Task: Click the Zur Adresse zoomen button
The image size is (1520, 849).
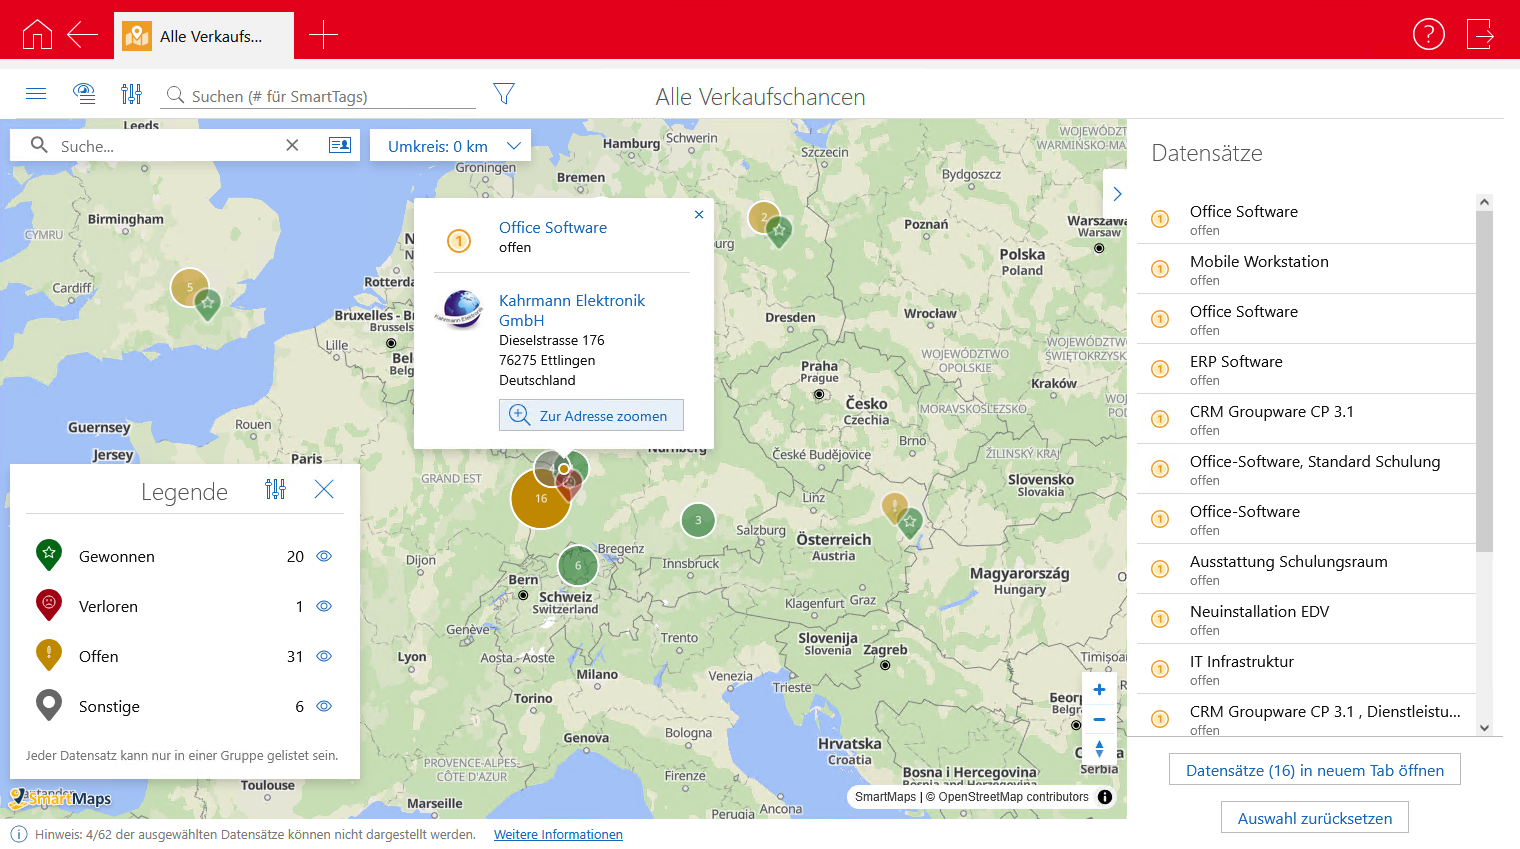Action: click(x=591, y=416)
